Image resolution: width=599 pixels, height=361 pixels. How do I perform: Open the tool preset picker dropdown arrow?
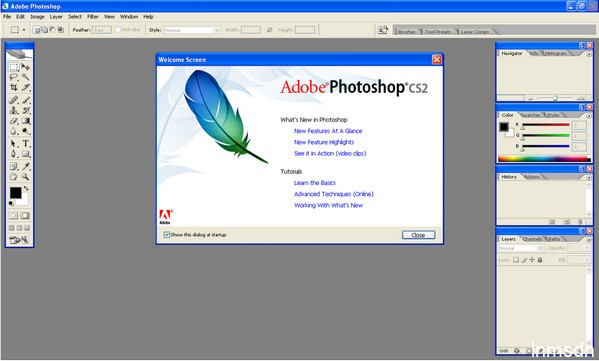24,30
